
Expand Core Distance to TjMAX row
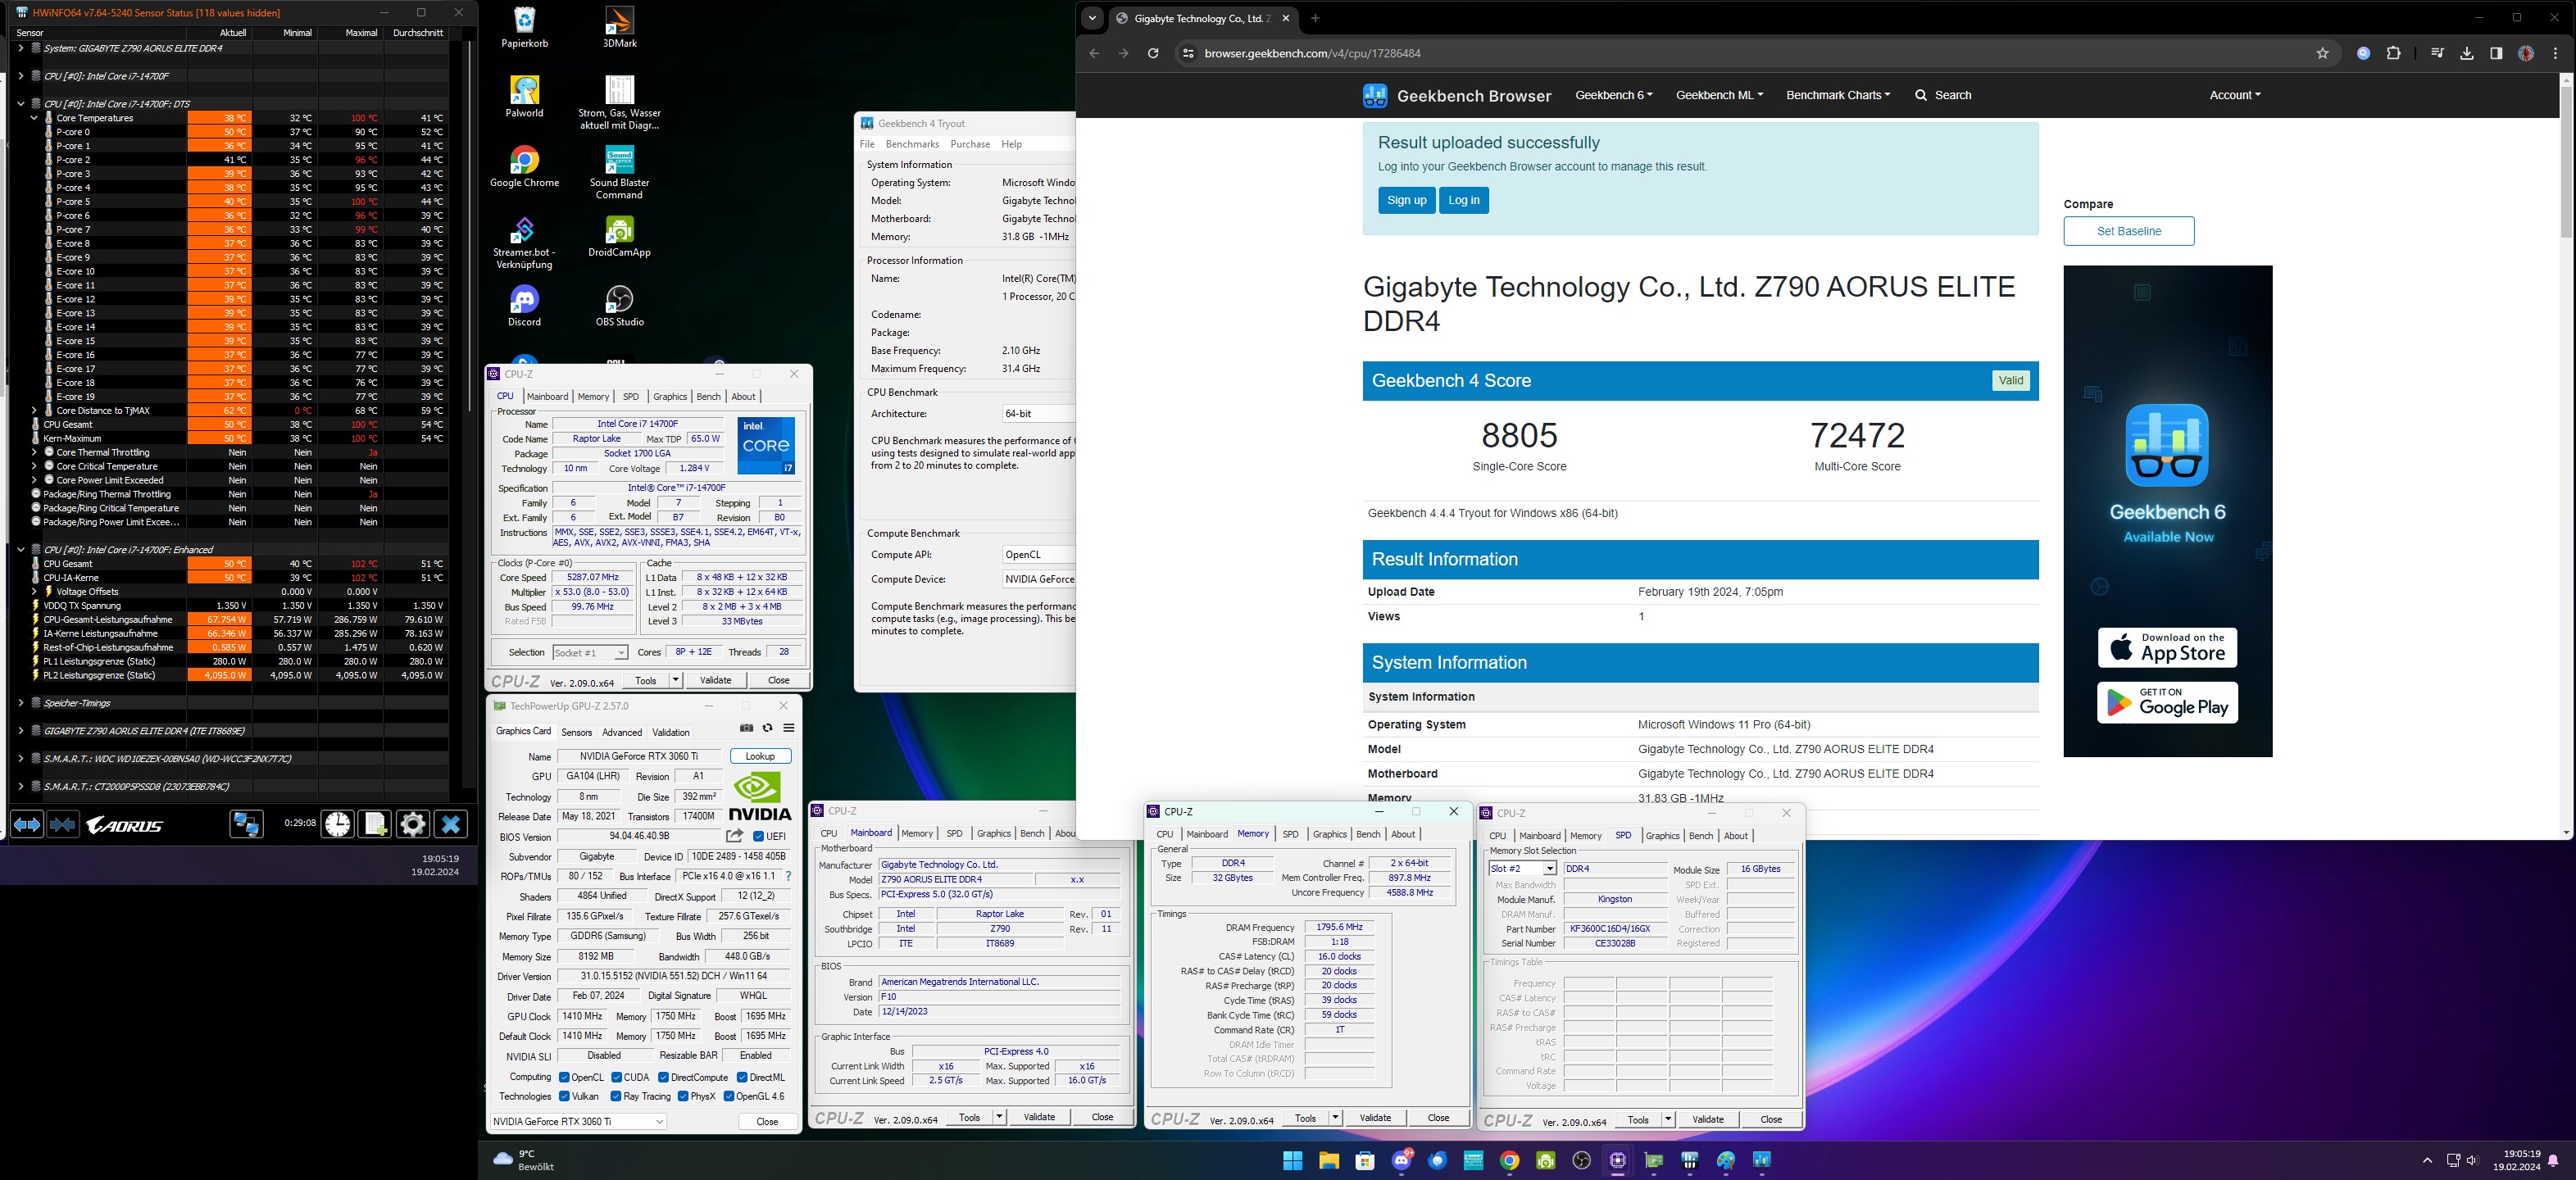(x=34, y=410)
